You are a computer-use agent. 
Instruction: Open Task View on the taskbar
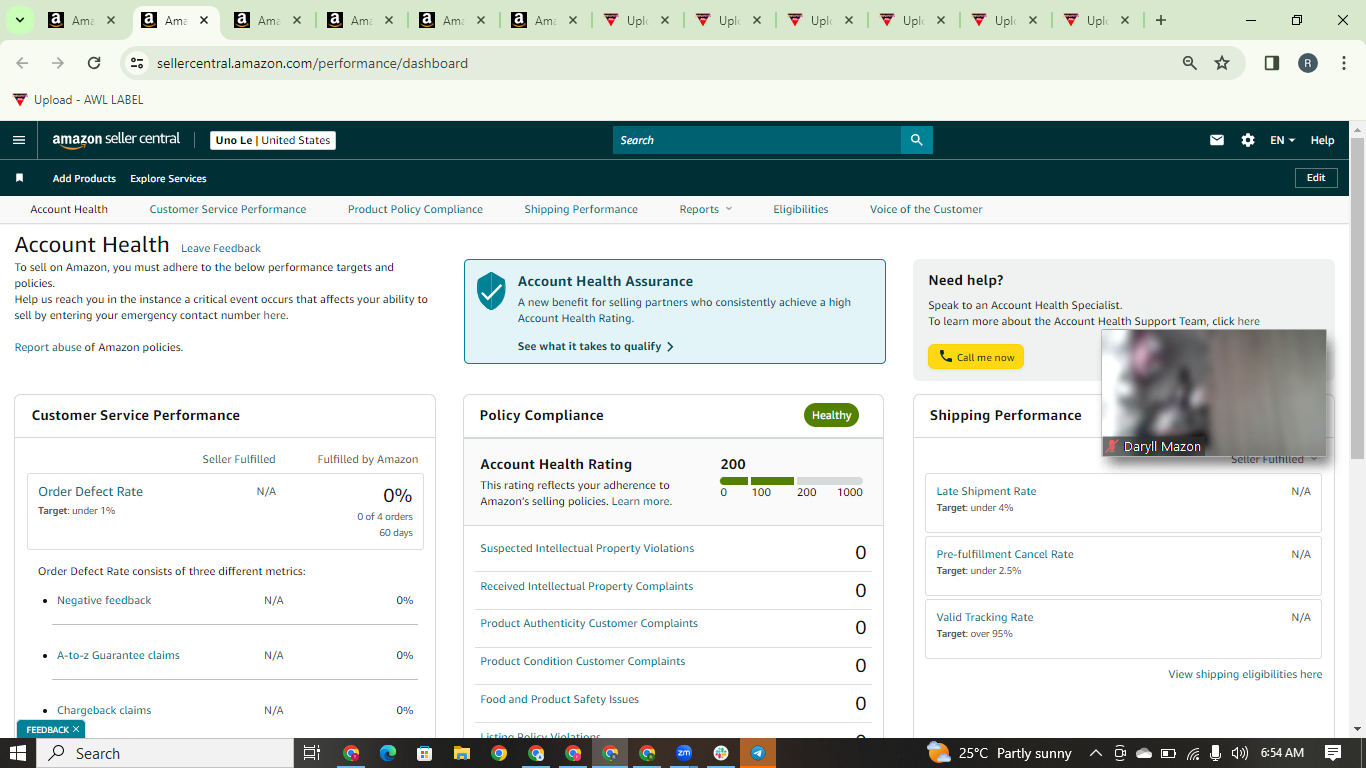pos(312,753)
